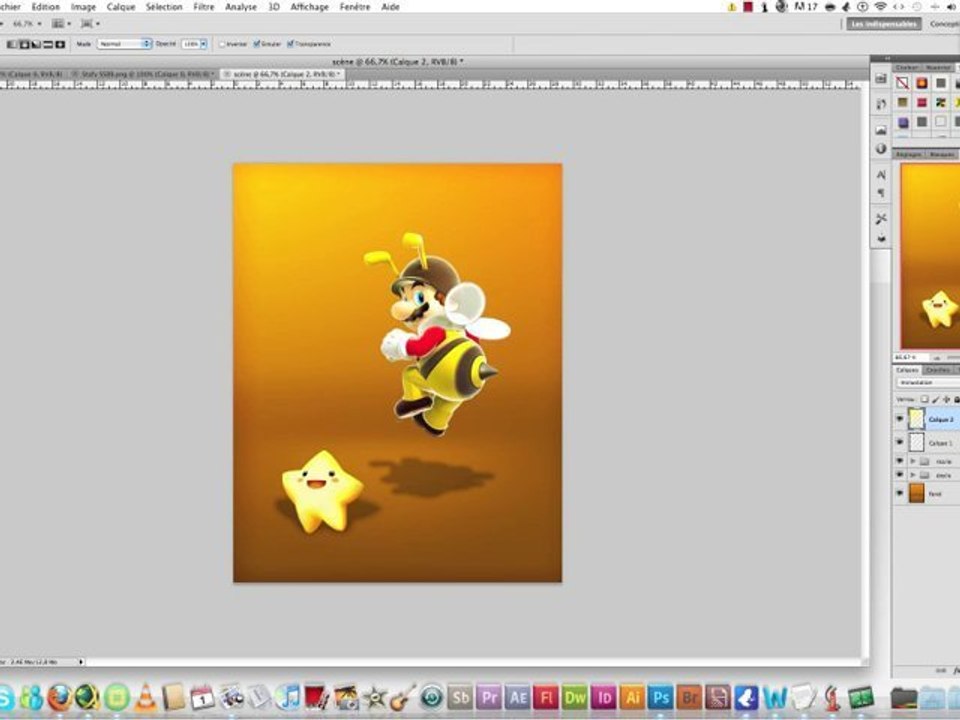This screenshot has width=960, height=720.
Task: Open GarageBand from the Dock
Action: 403,697
